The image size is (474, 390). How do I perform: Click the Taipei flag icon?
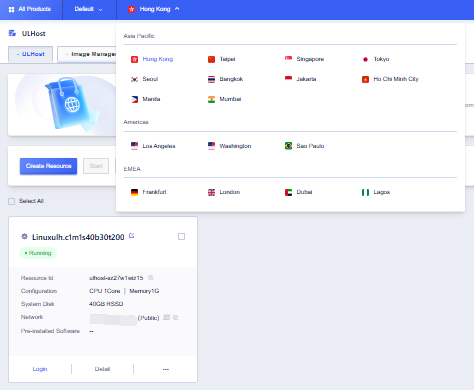tap(211, 59)
